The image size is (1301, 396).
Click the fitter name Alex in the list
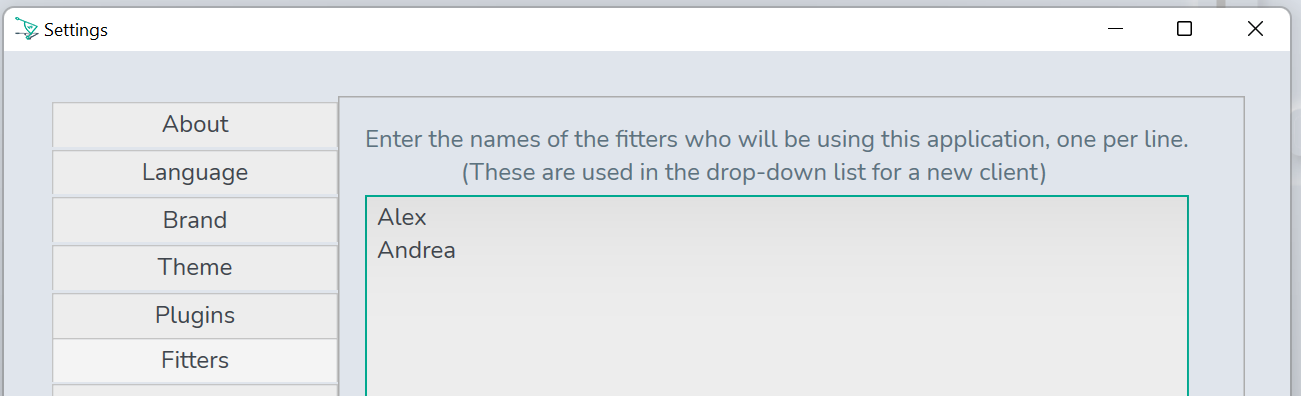(402, 217)
